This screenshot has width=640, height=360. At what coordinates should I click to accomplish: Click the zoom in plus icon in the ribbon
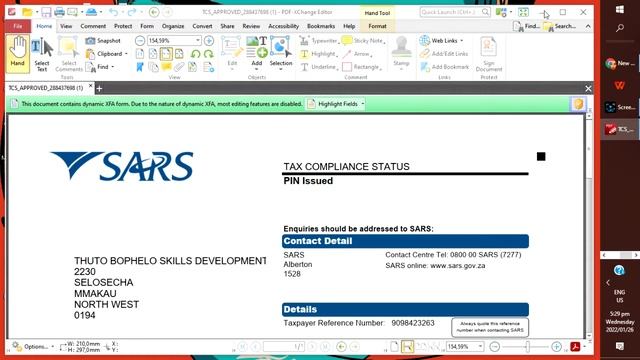tap(209, 41)
